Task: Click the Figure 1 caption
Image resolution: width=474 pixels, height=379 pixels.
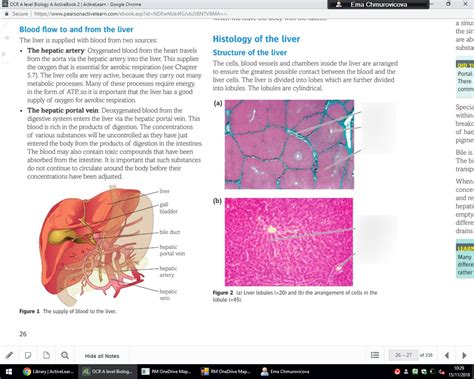Action: [x=68, y=311]
